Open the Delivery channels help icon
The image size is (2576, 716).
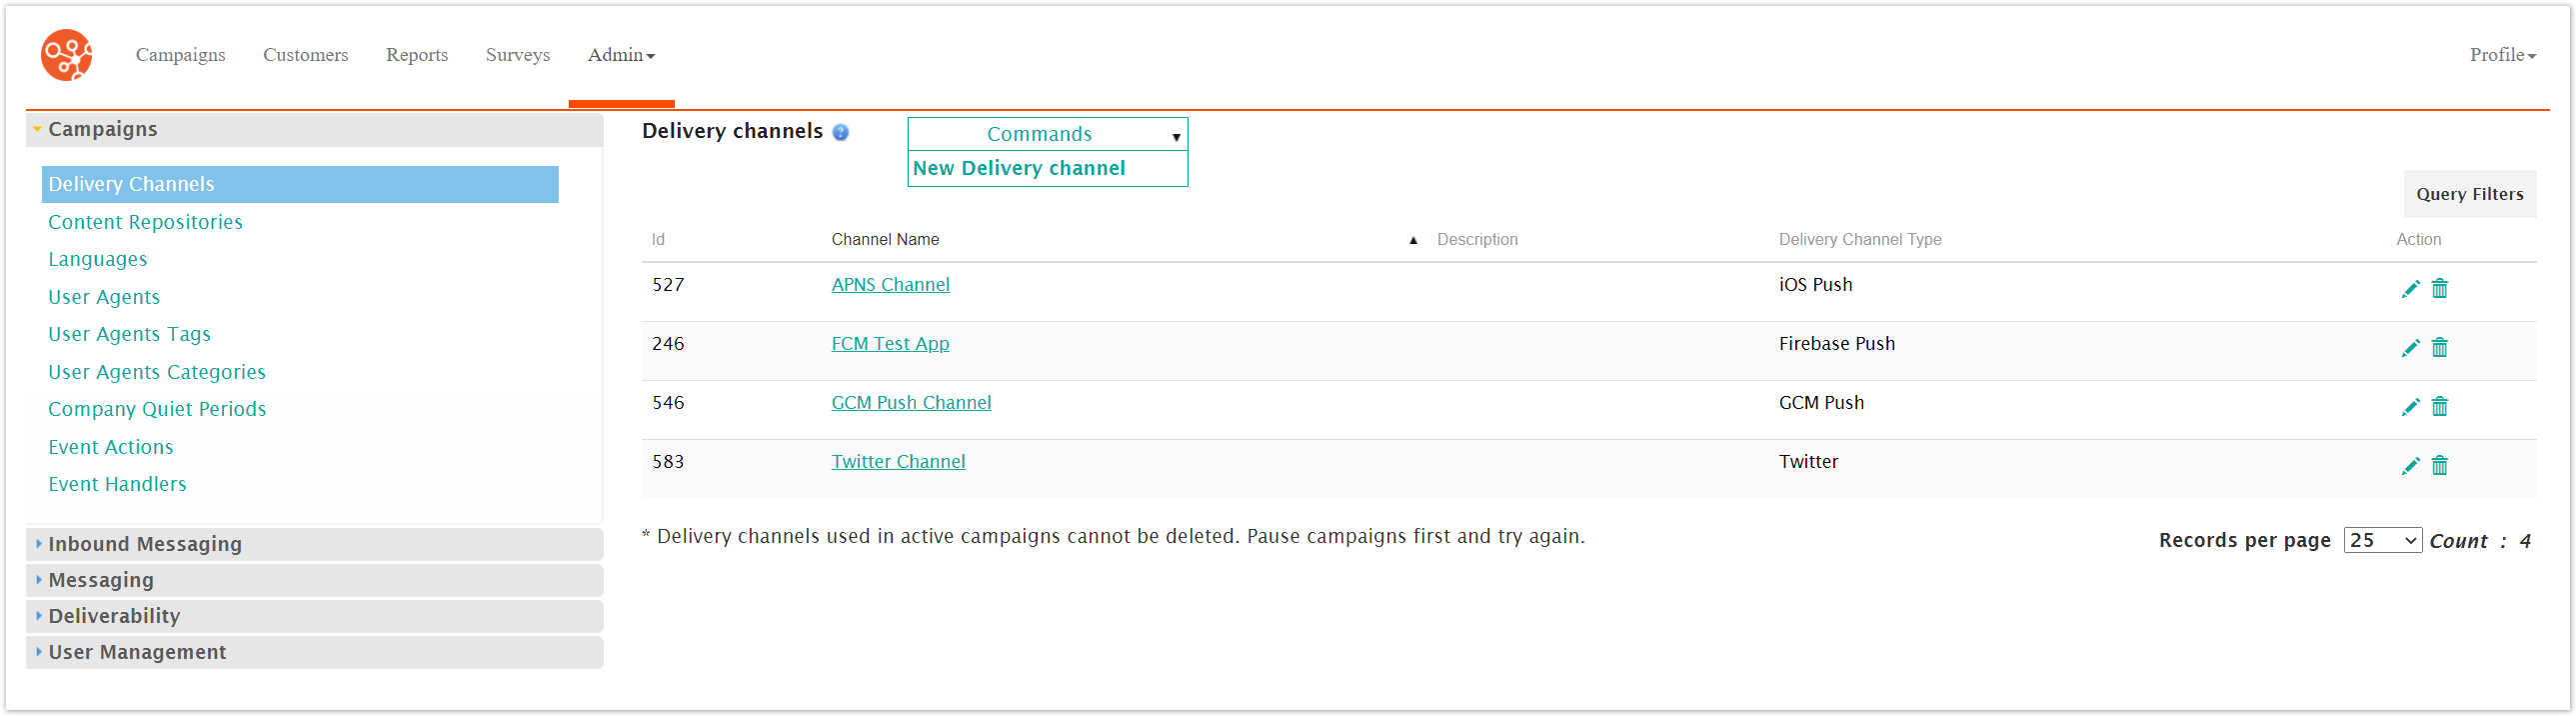(x=840, y=132)
